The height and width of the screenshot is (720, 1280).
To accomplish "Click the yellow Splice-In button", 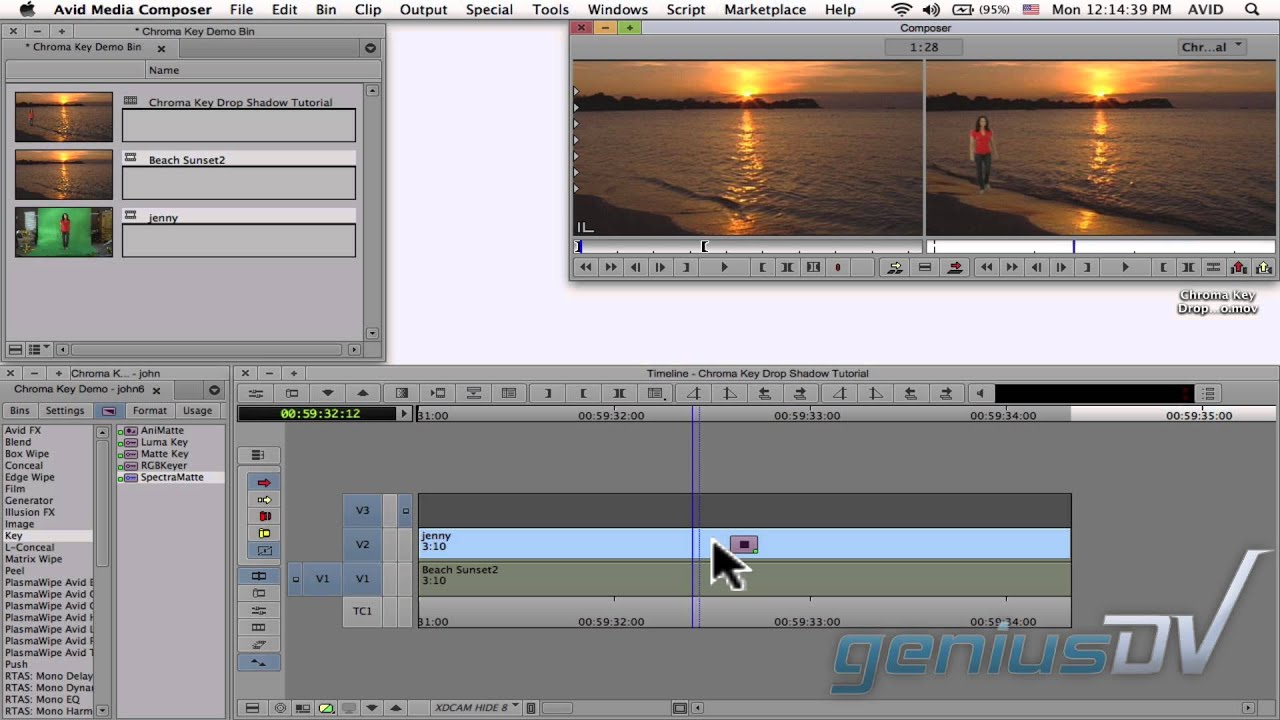I will (895, 267).
